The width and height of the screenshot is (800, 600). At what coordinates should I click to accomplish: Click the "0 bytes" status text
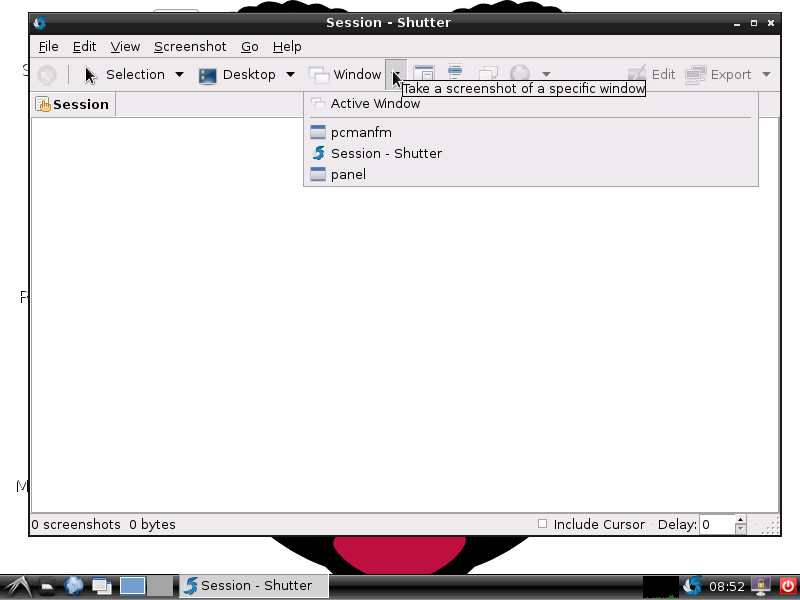(x=152, y=524)
